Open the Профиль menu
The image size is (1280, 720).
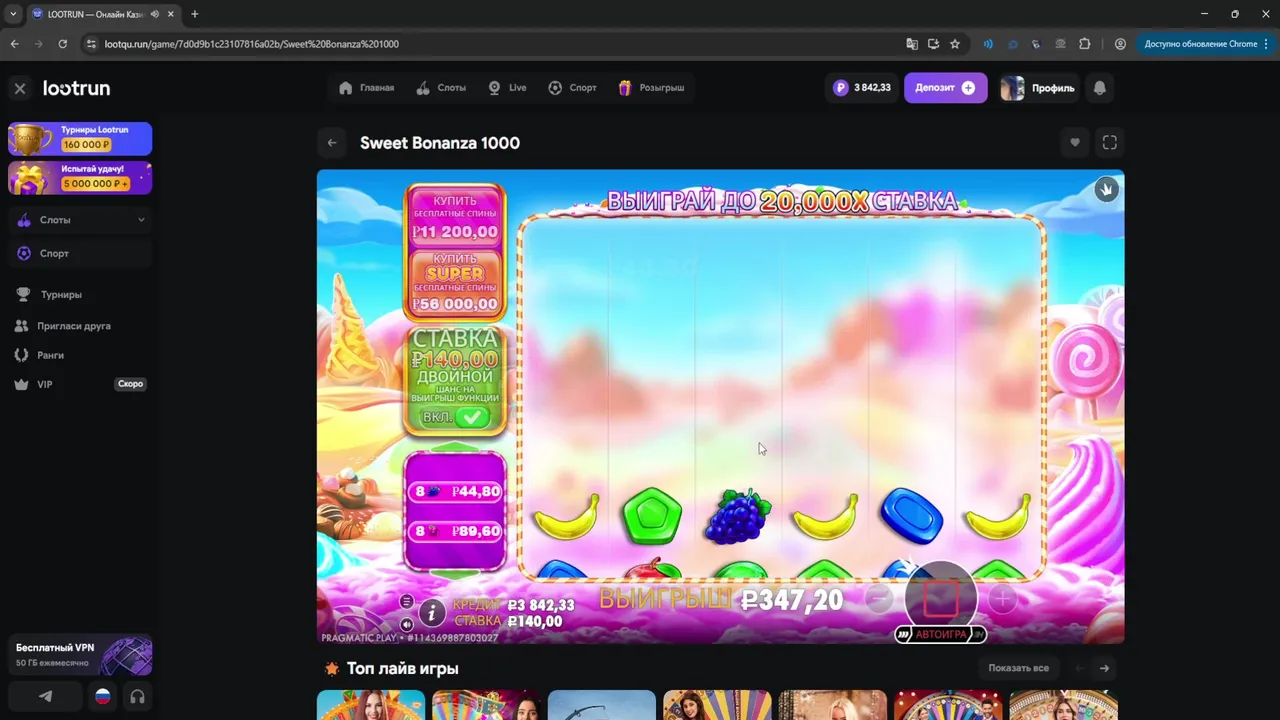coord(1038,88)
